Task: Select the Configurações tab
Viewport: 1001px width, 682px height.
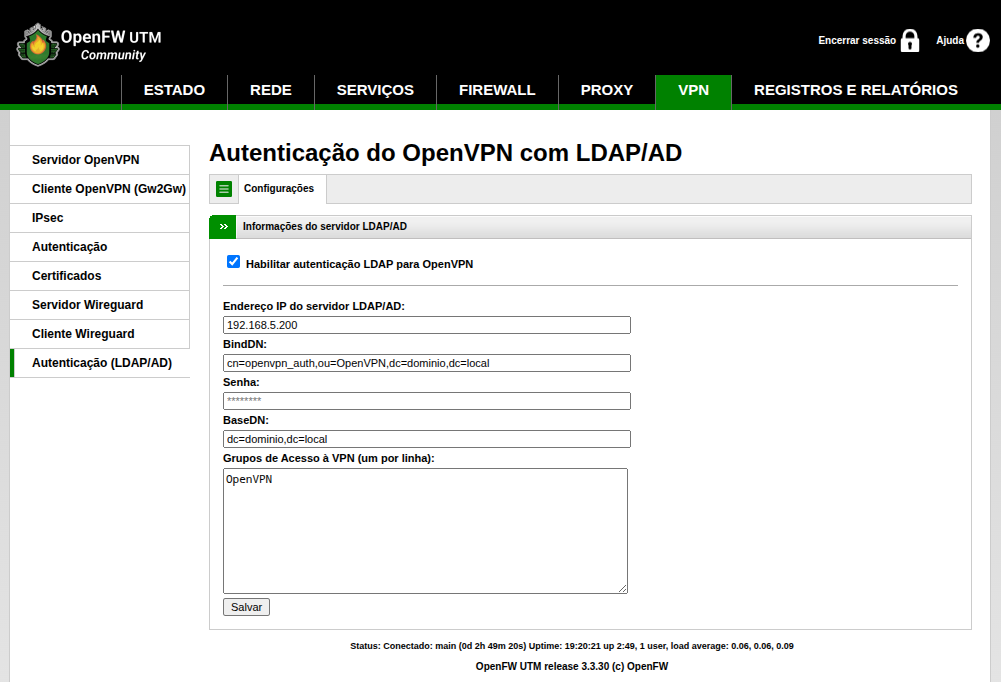Action: pos(279,188)
